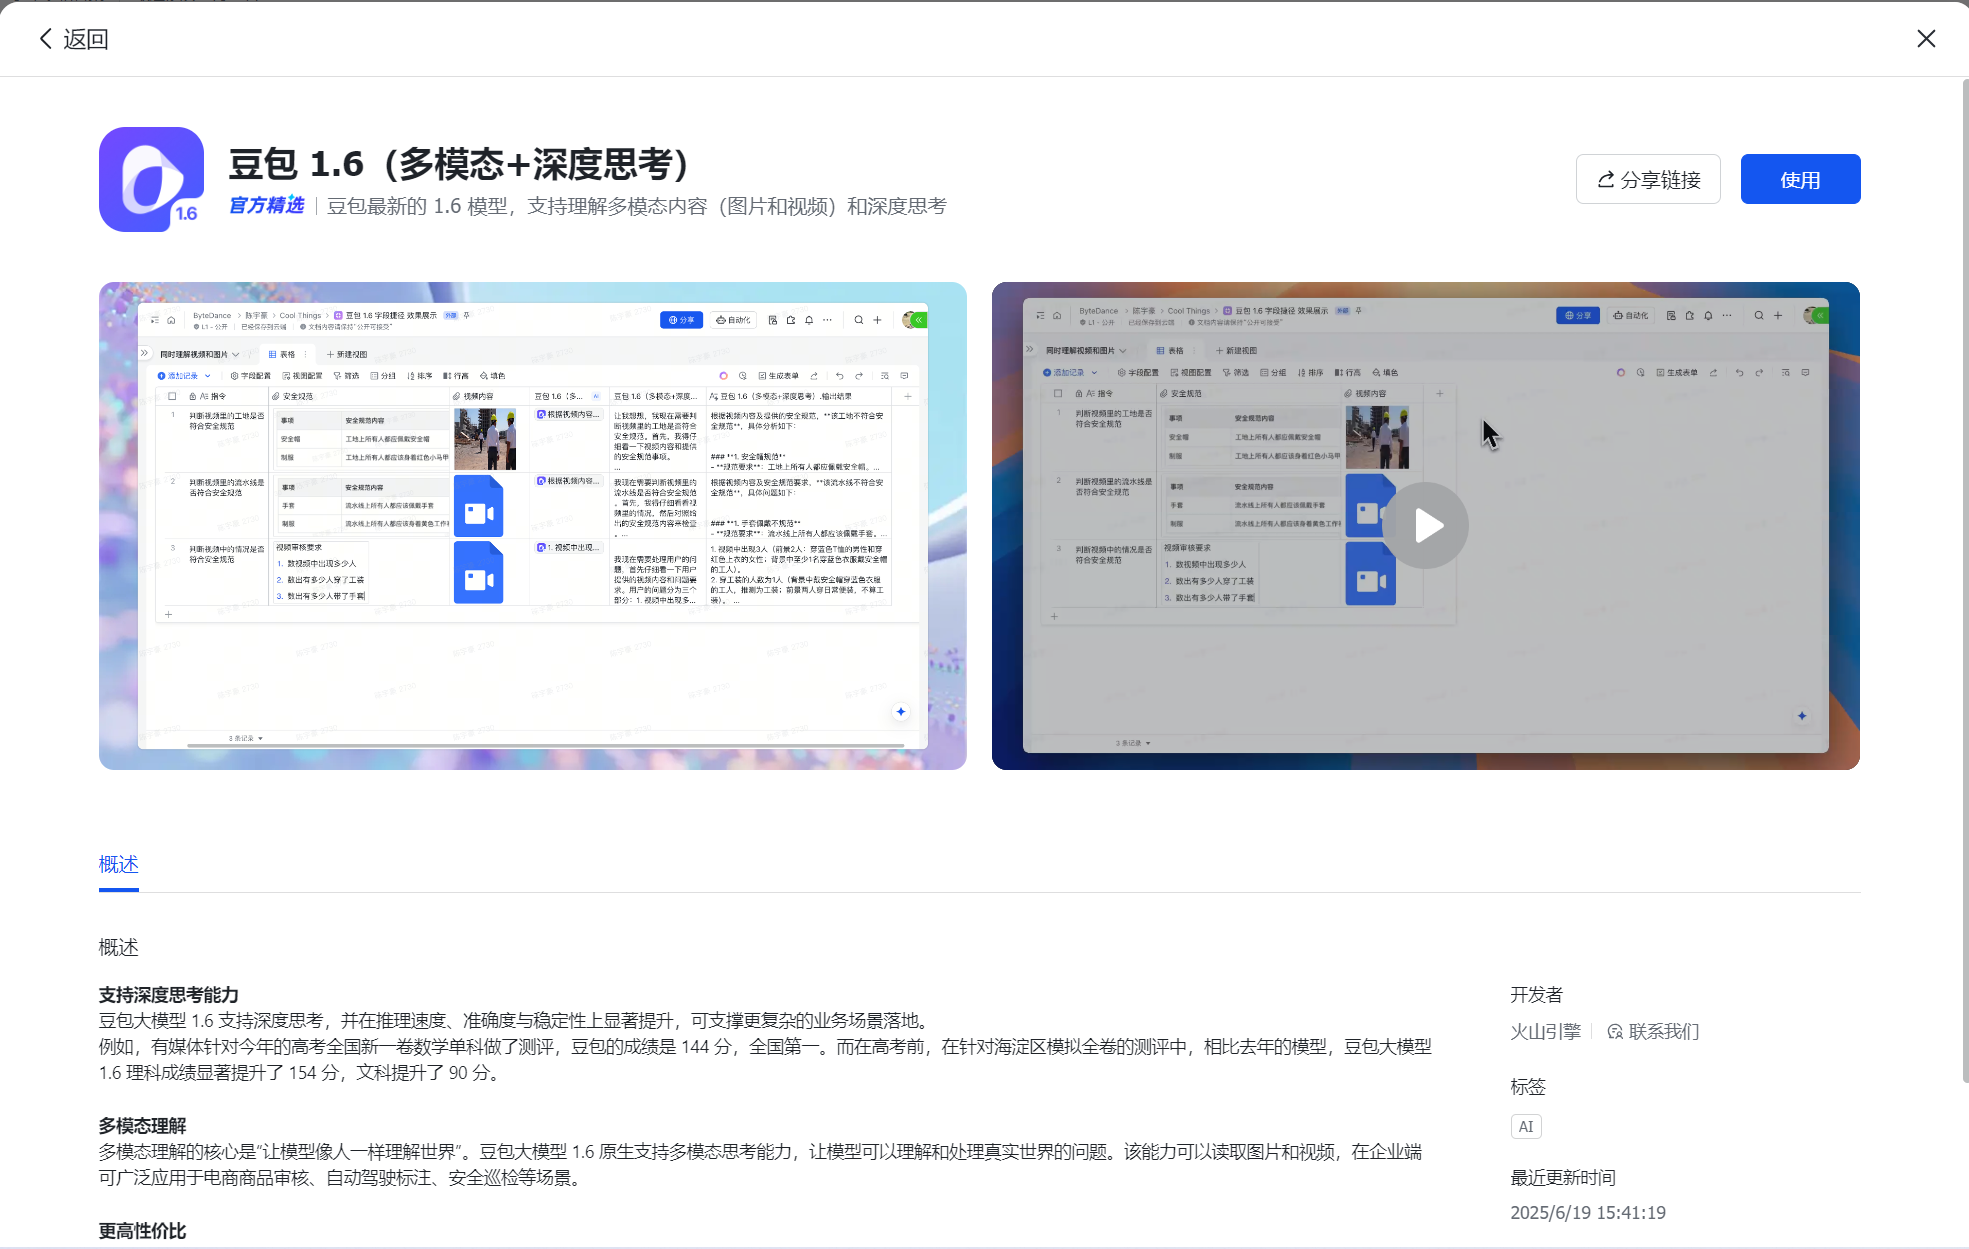The width and height of the screenshot is (1969, 1249).
Task: Click the 分享链接 button
Action: tap(1648, 179)
